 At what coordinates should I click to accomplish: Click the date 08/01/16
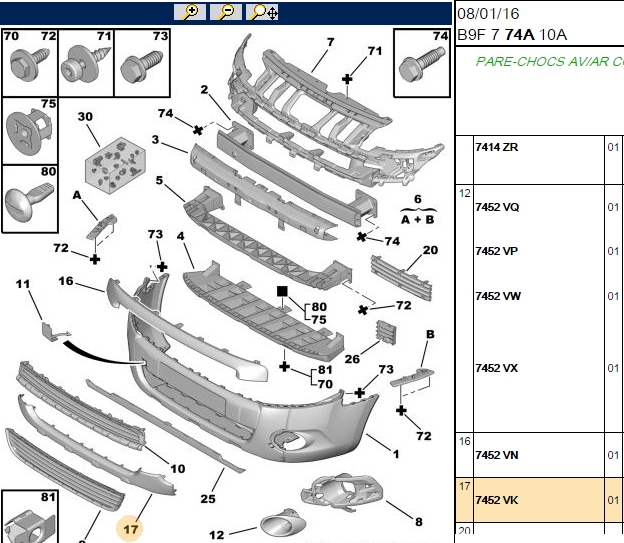tap(488, 14)
